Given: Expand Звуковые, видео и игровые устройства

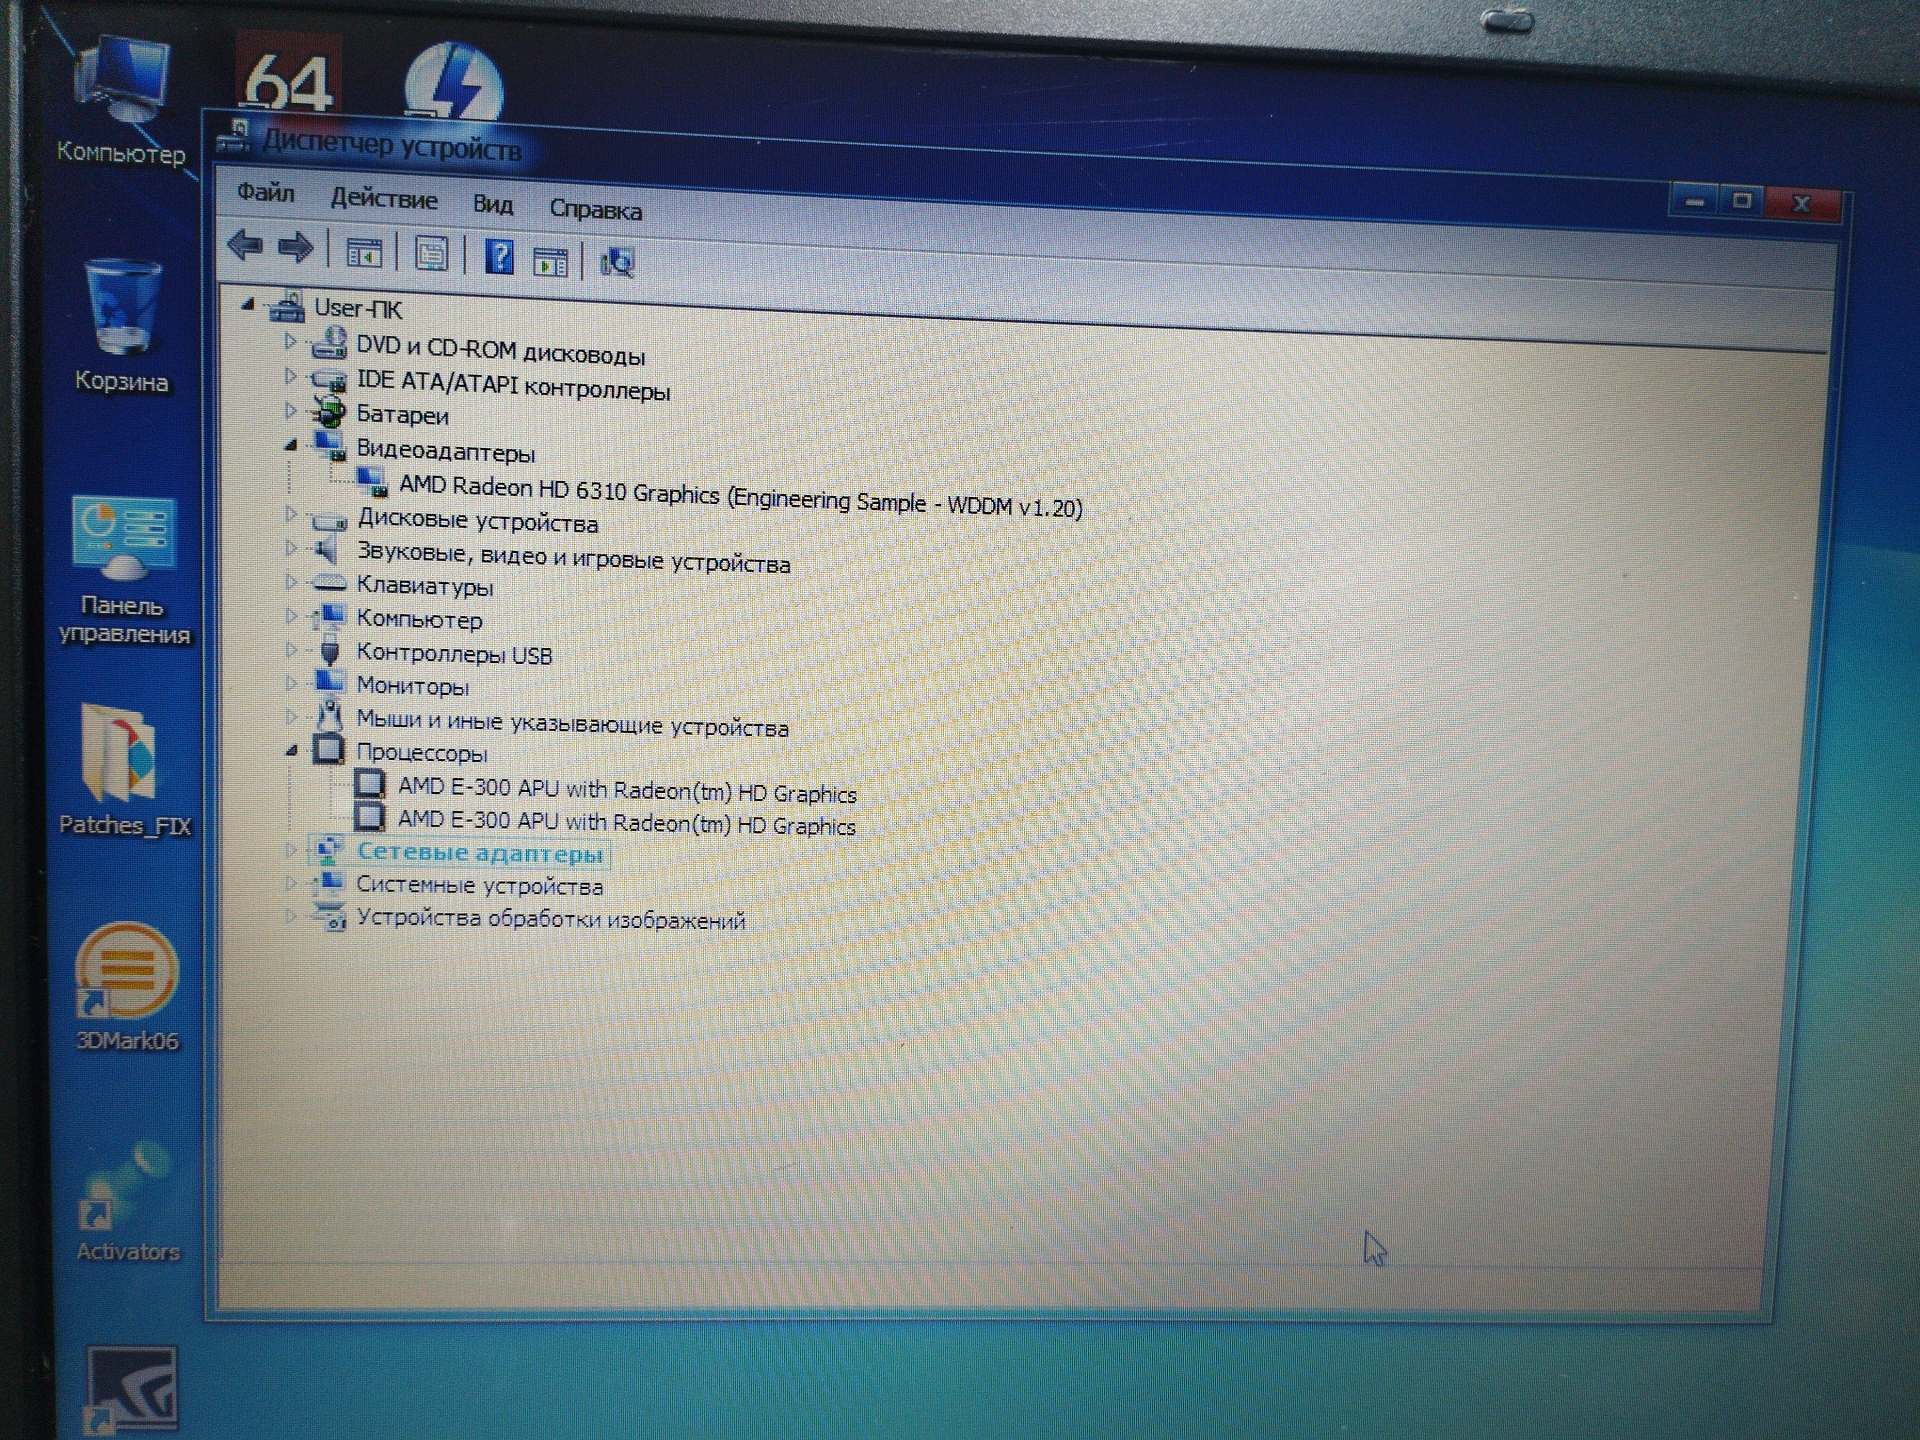Looking at the screenshot, I should (x=291, y=548).
